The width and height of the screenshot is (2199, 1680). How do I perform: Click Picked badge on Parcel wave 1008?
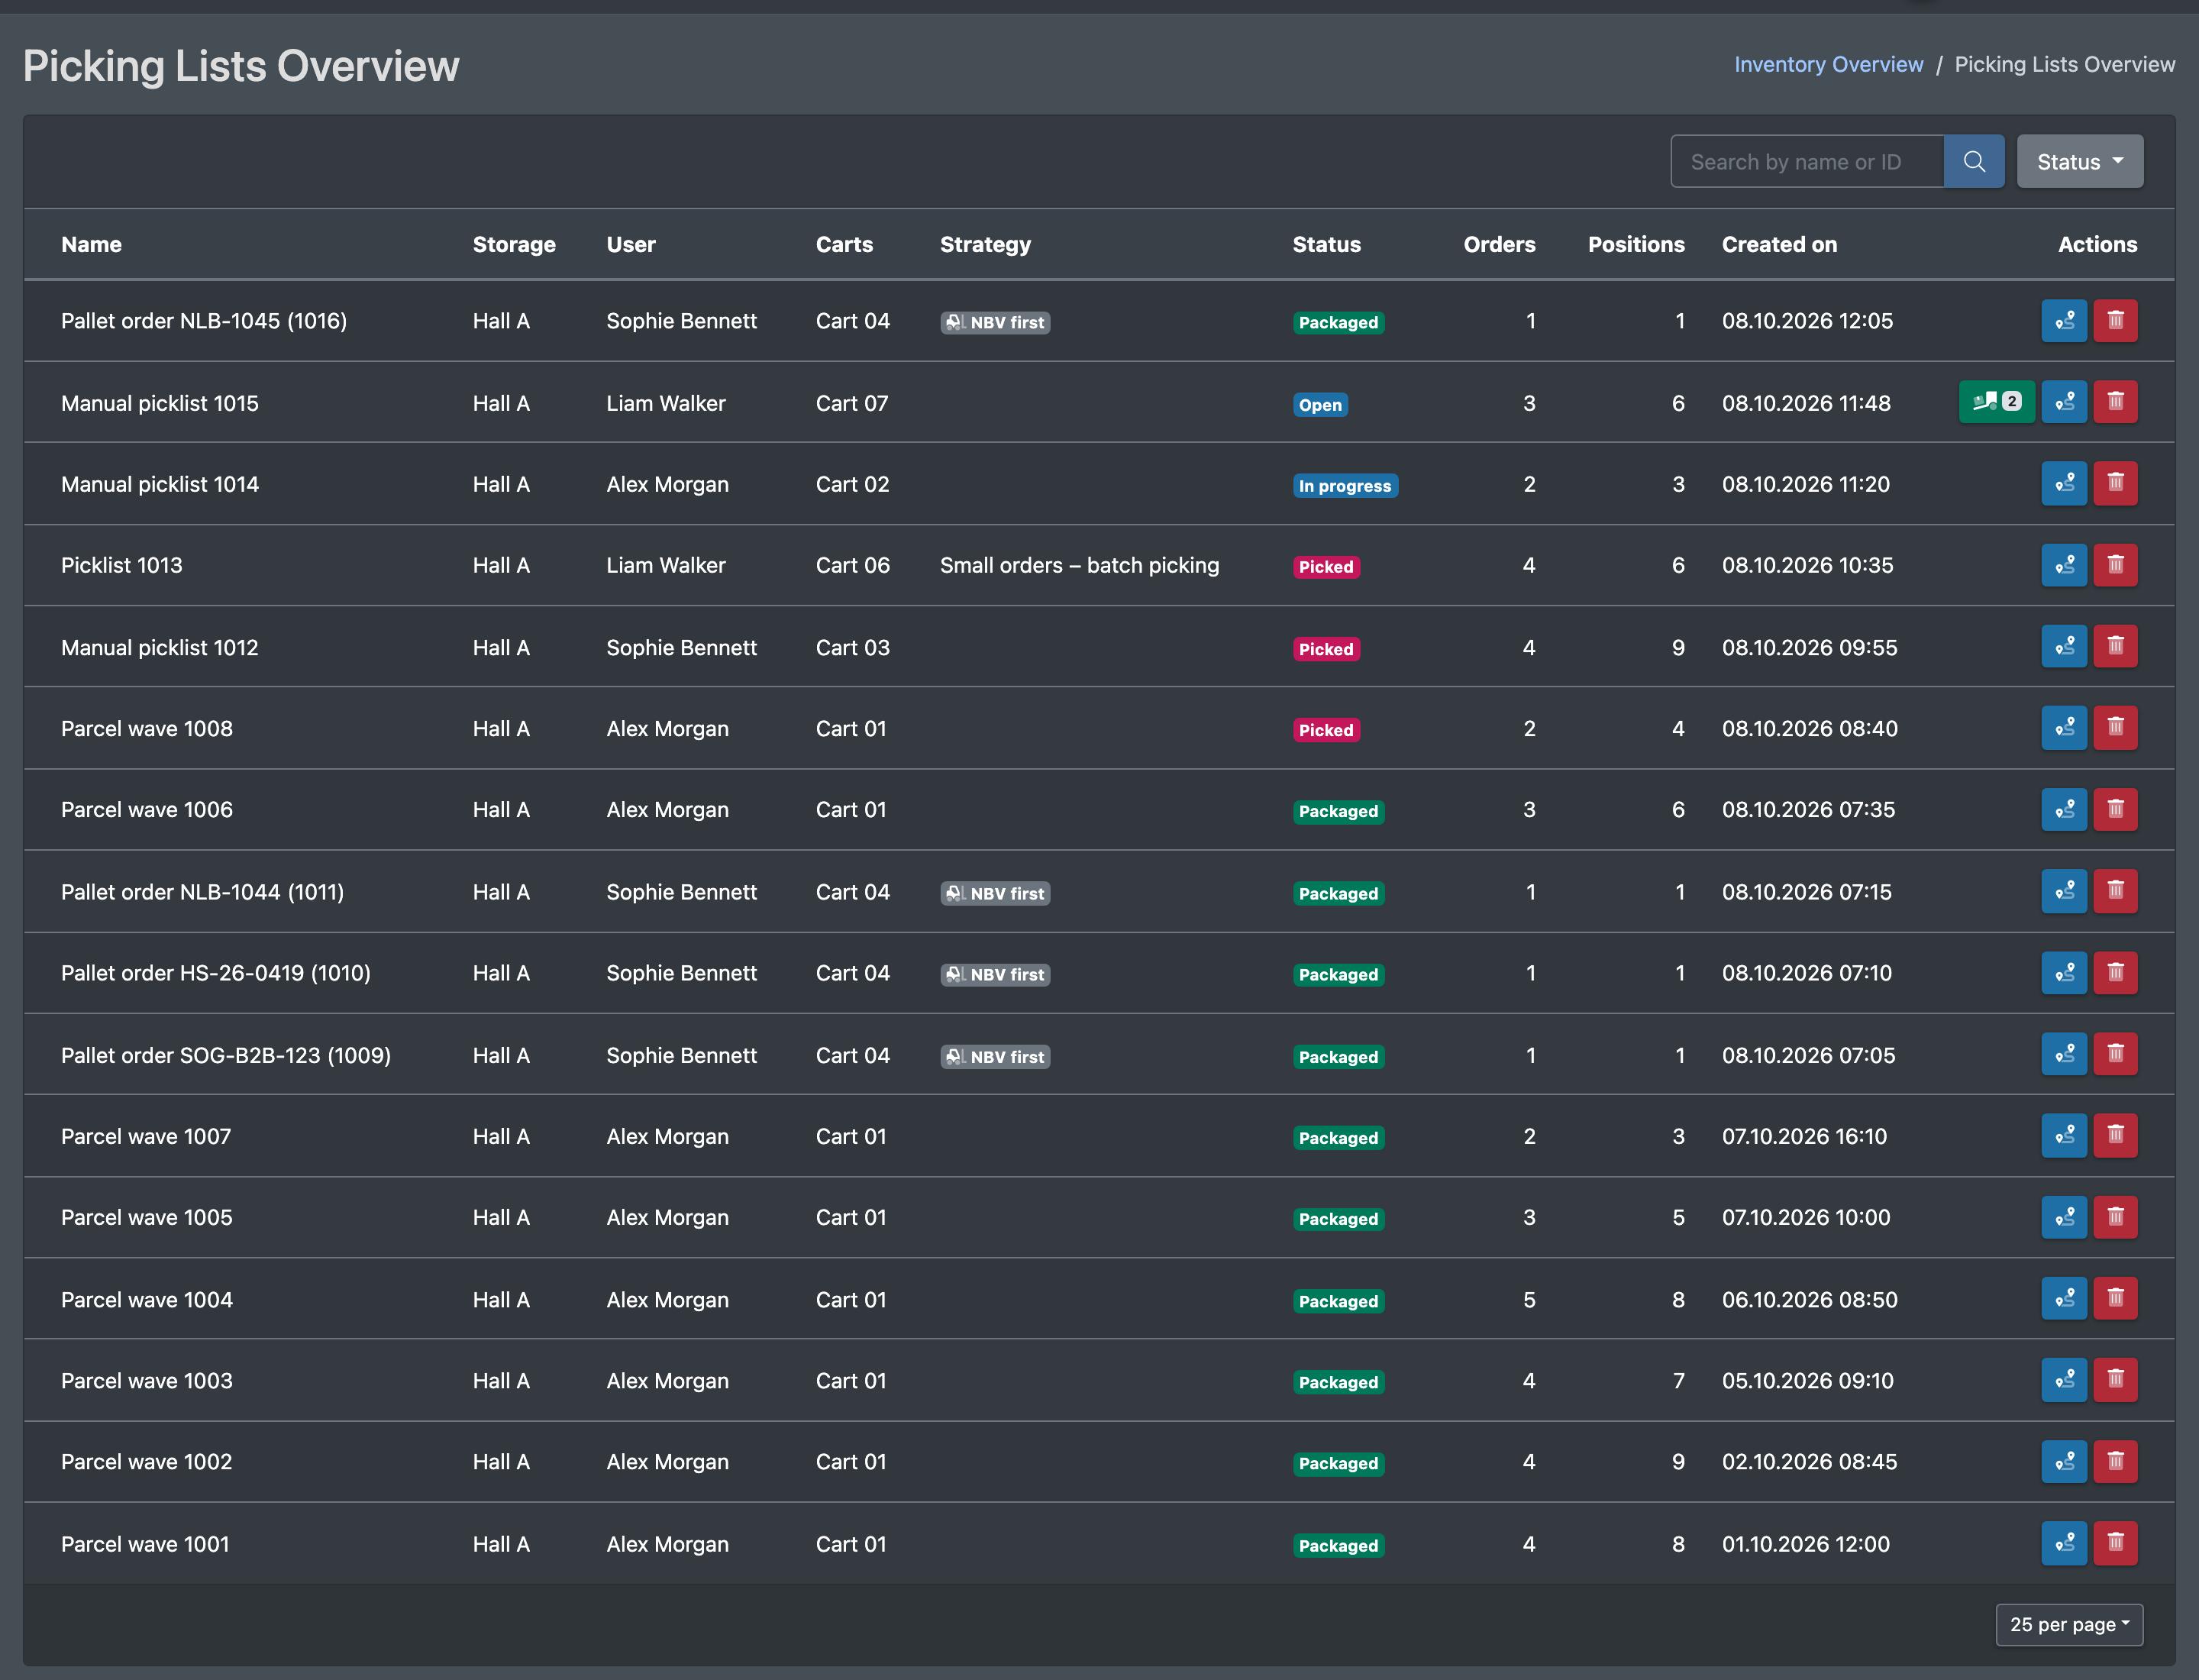[x=1326, y=730]
